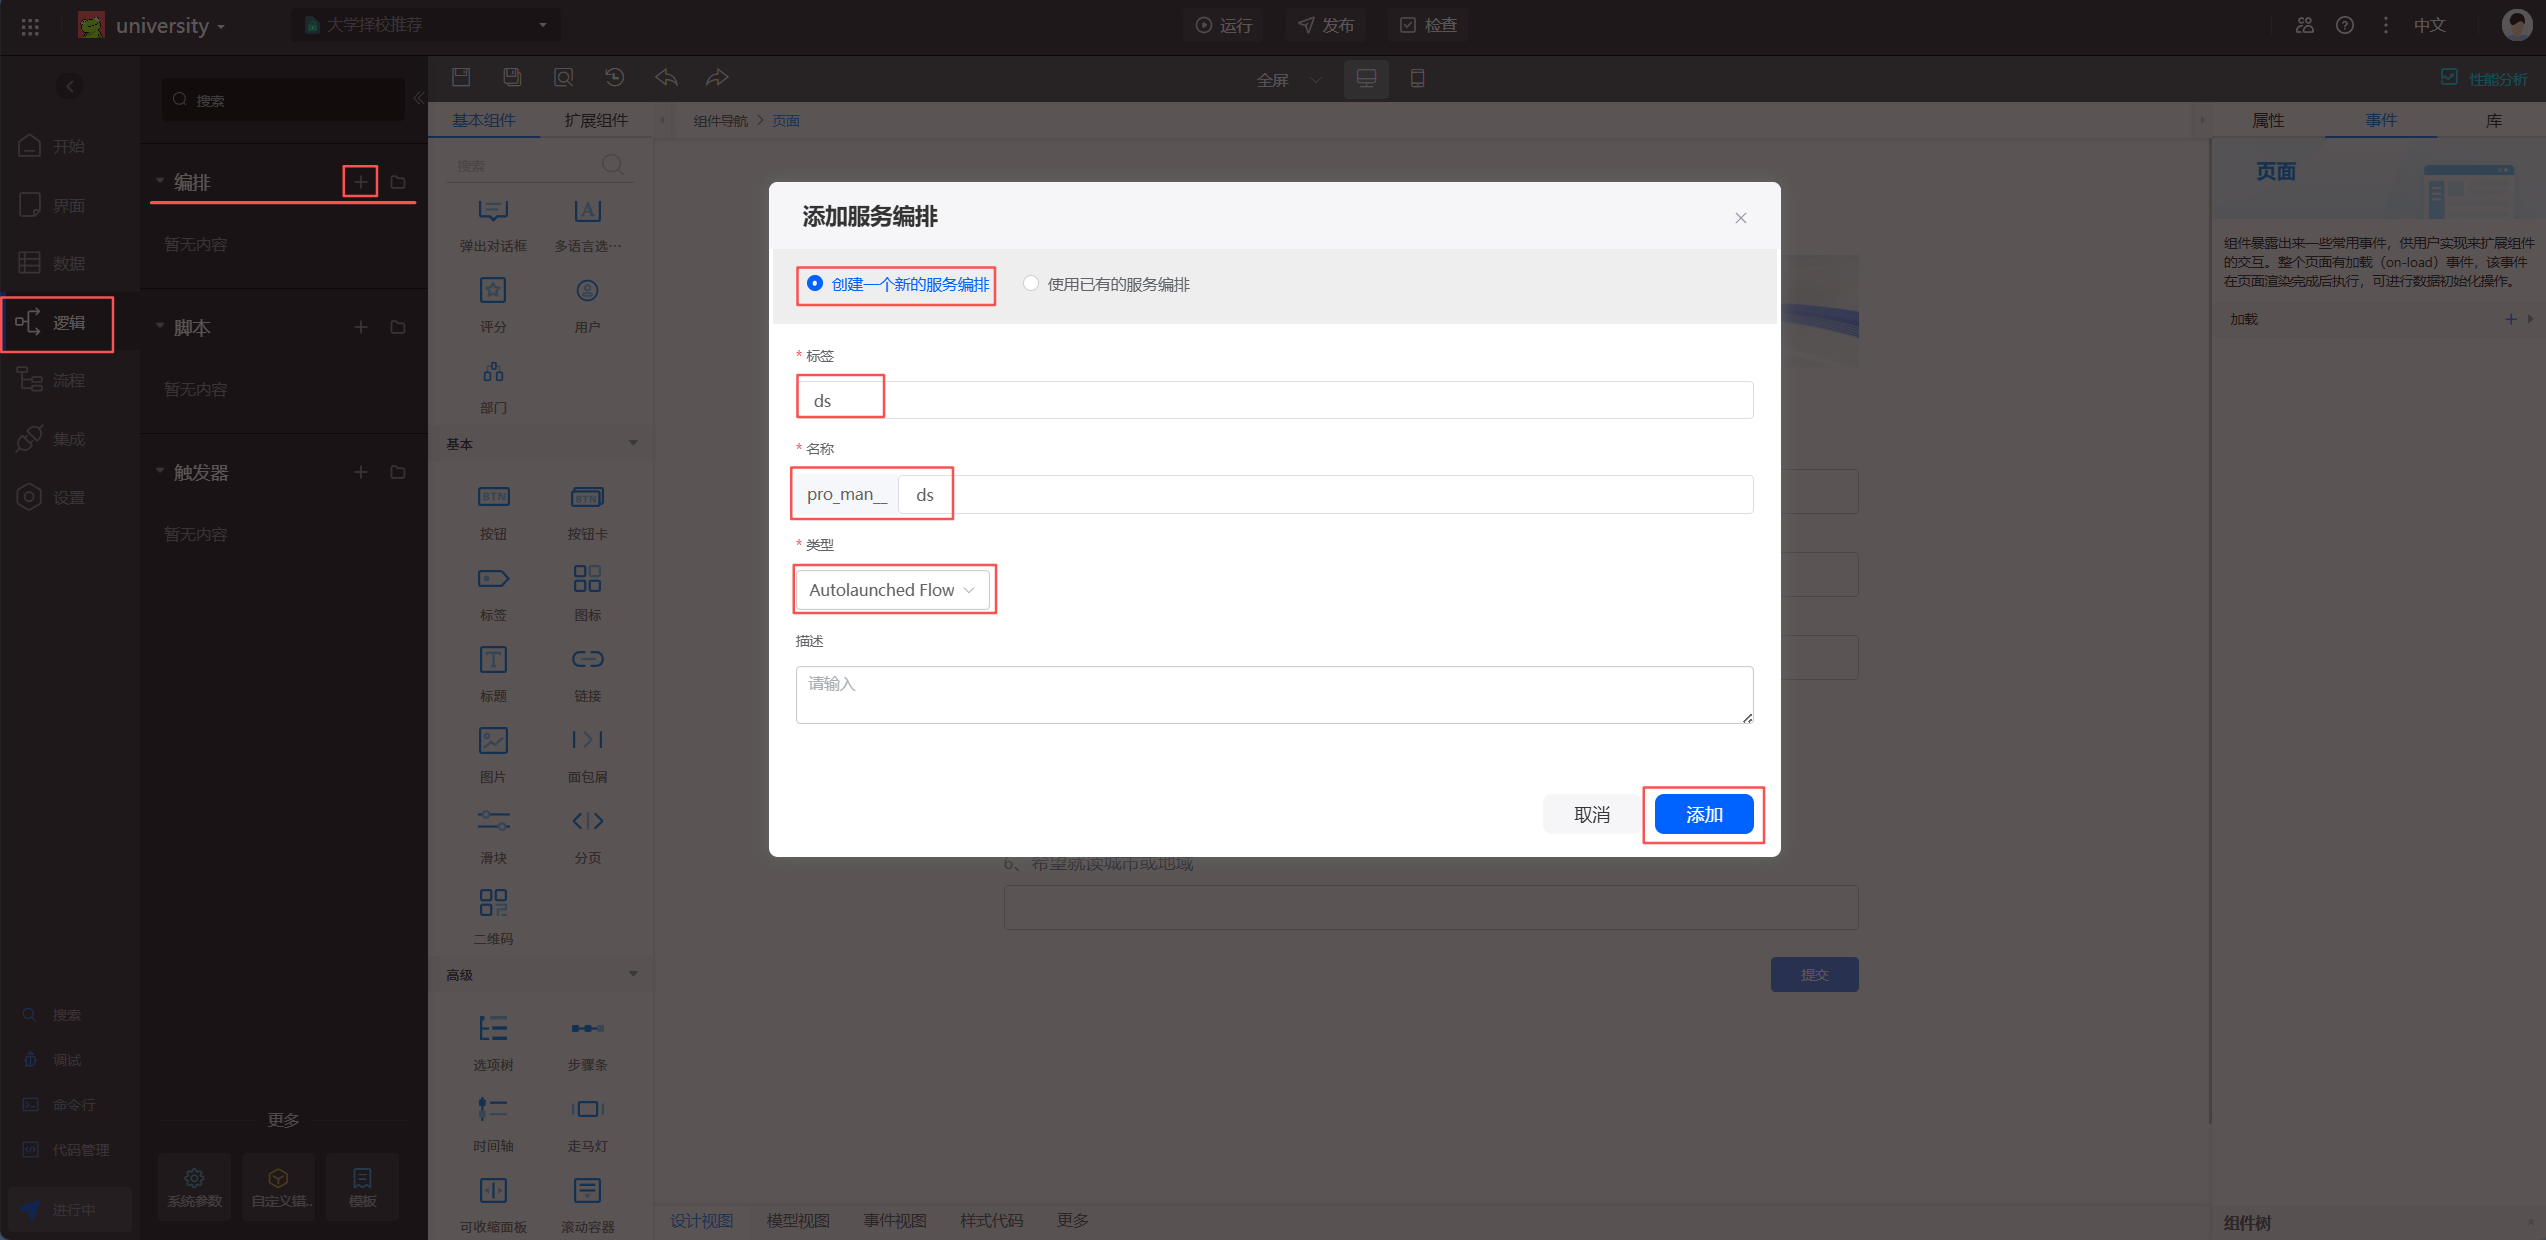Click the help question mark icon
The image size is (2546, 1240).
[x=2345, y=26]
